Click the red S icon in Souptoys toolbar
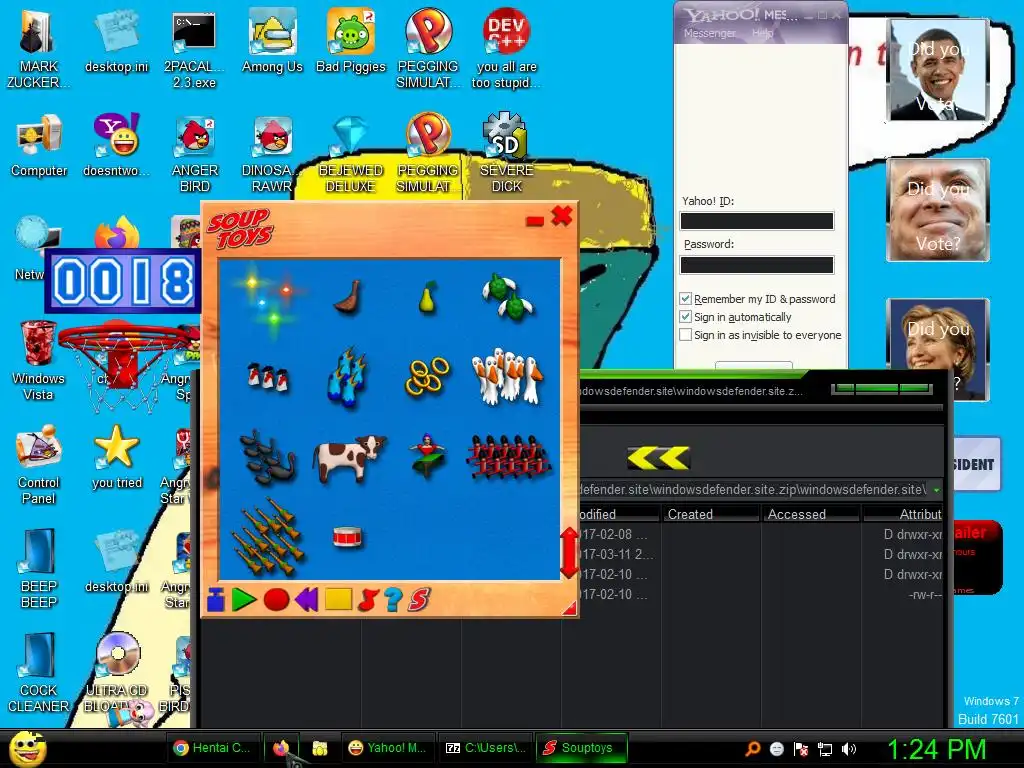This screenshot has width=1024, height=768. pyautogui.click(x=419, y=600)
